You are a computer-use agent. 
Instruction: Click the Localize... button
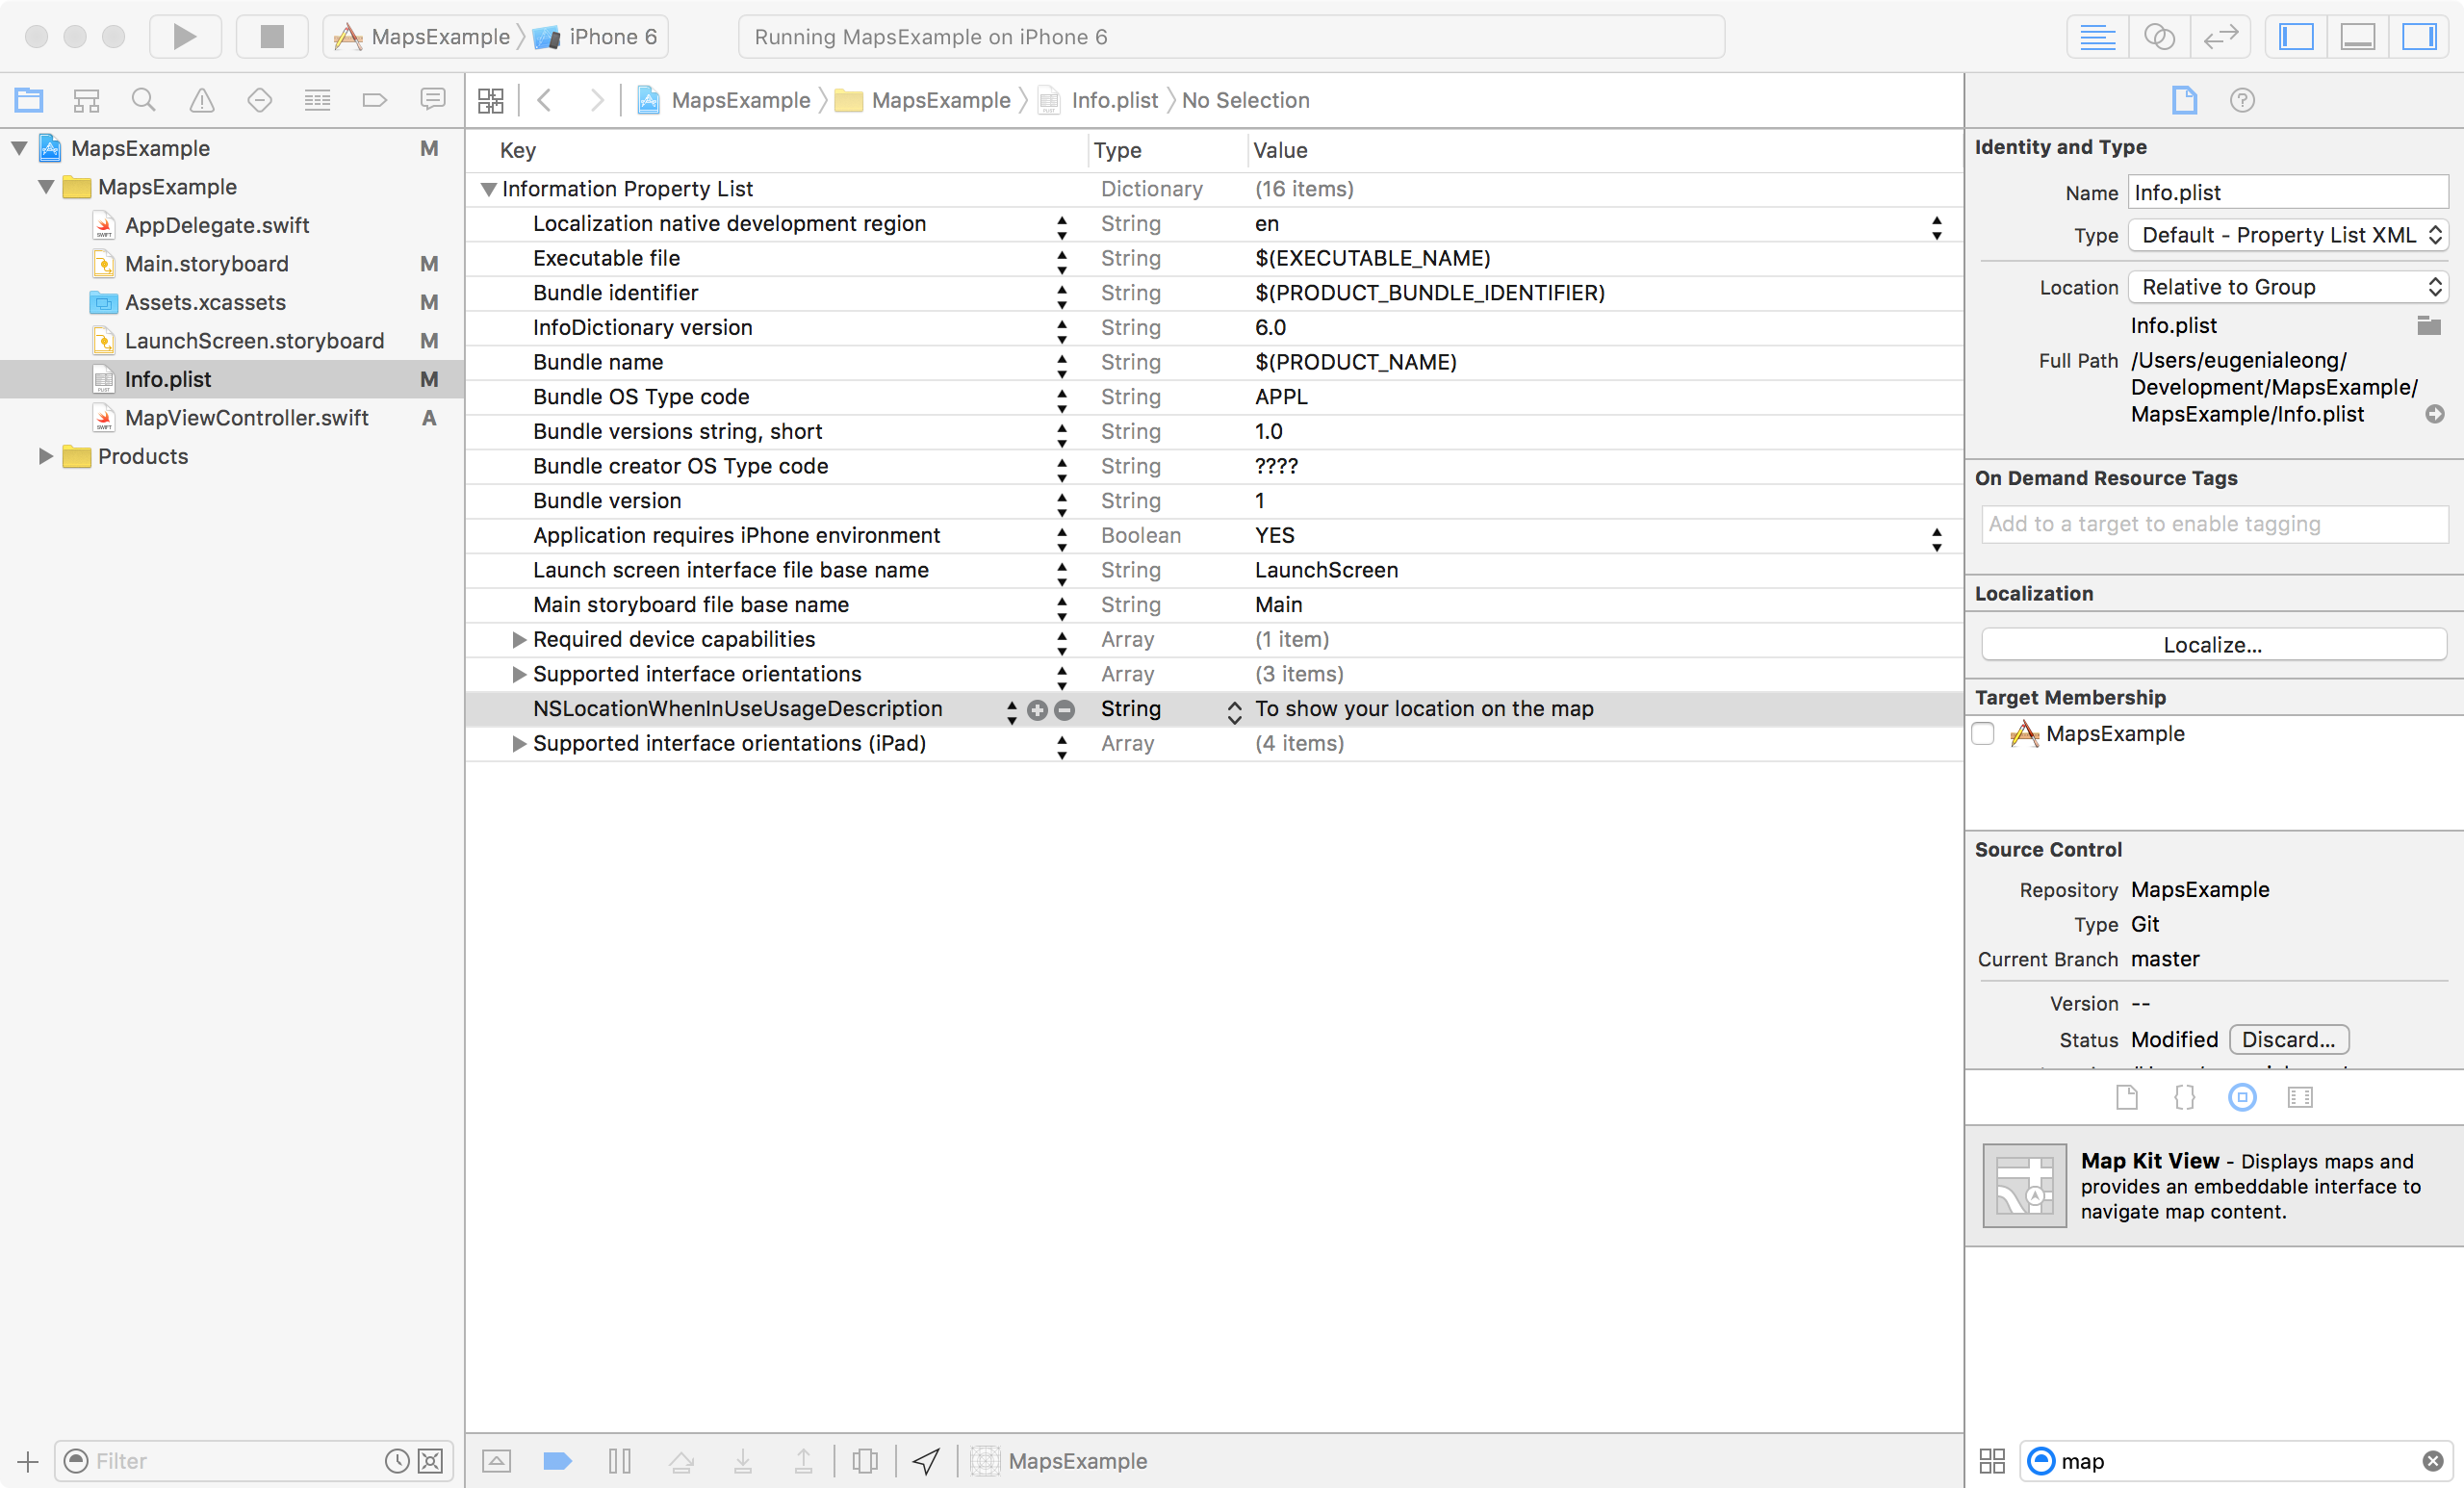click(2213, 645)
